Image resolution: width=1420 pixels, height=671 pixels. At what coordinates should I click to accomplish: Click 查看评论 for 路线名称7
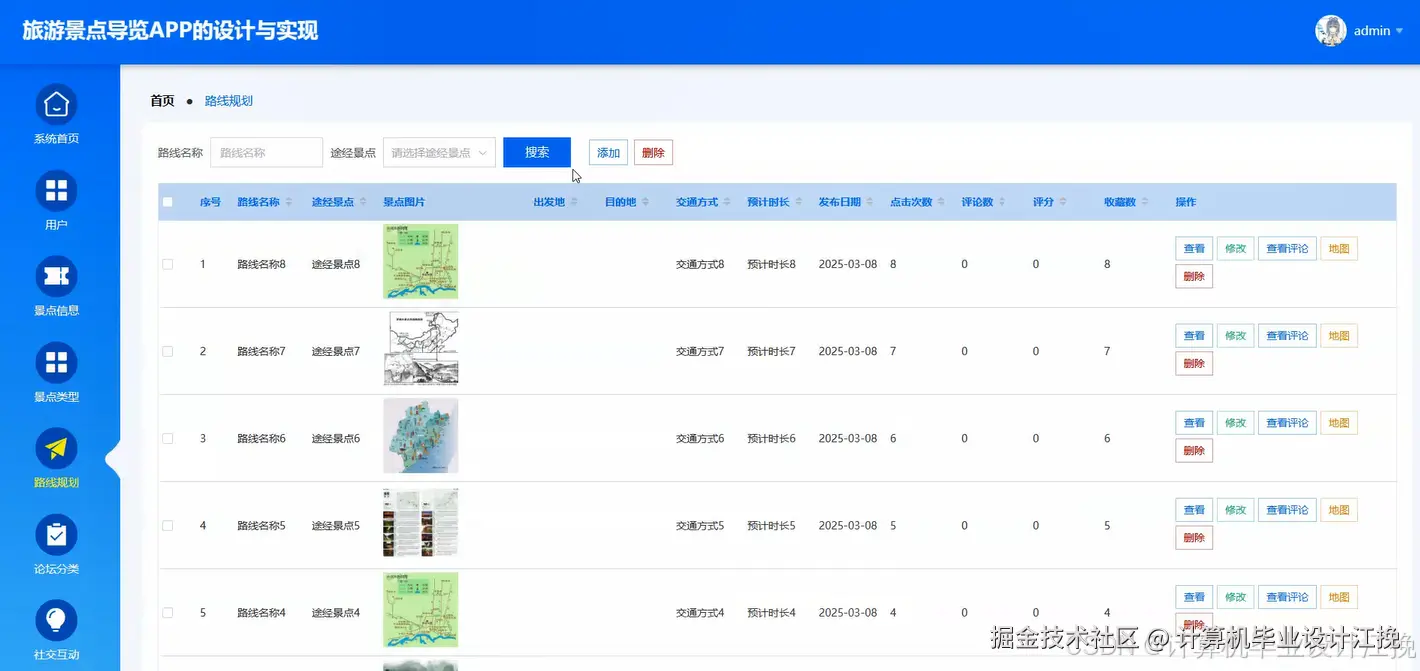(1287, 335)
